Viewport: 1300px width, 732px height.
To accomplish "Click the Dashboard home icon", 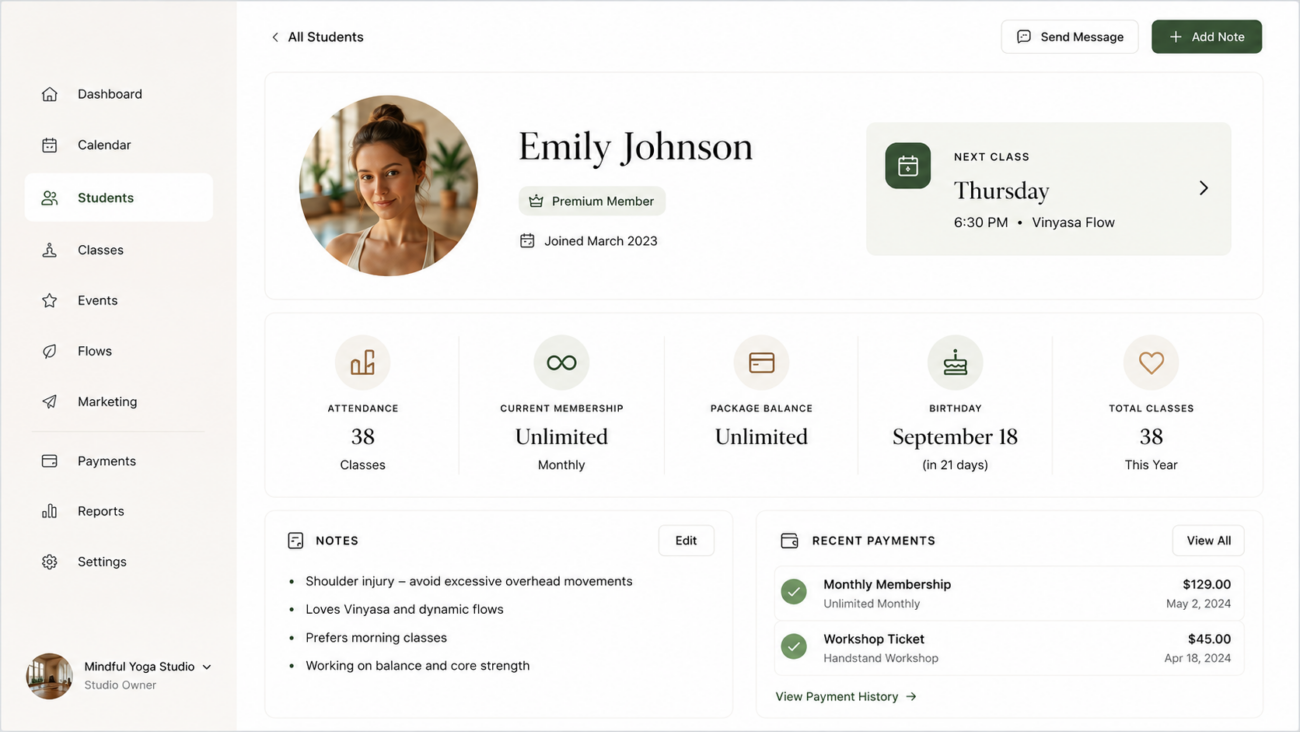I will (49, 94).
